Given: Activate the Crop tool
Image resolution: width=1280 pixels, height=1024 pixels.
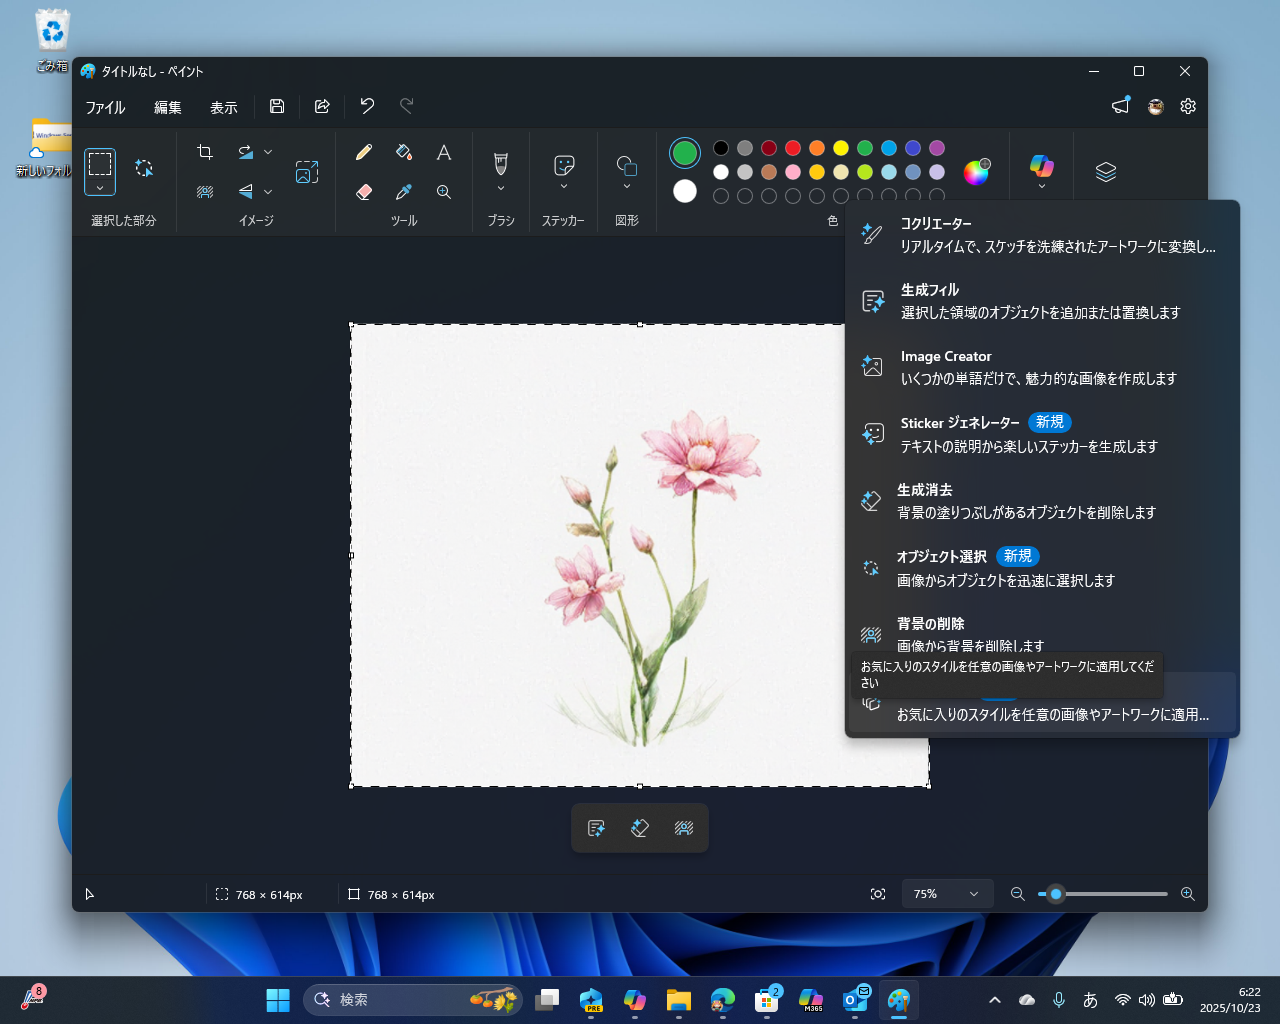Looking at the screenshot, I should pyautogui.click(x=204, y=151).
